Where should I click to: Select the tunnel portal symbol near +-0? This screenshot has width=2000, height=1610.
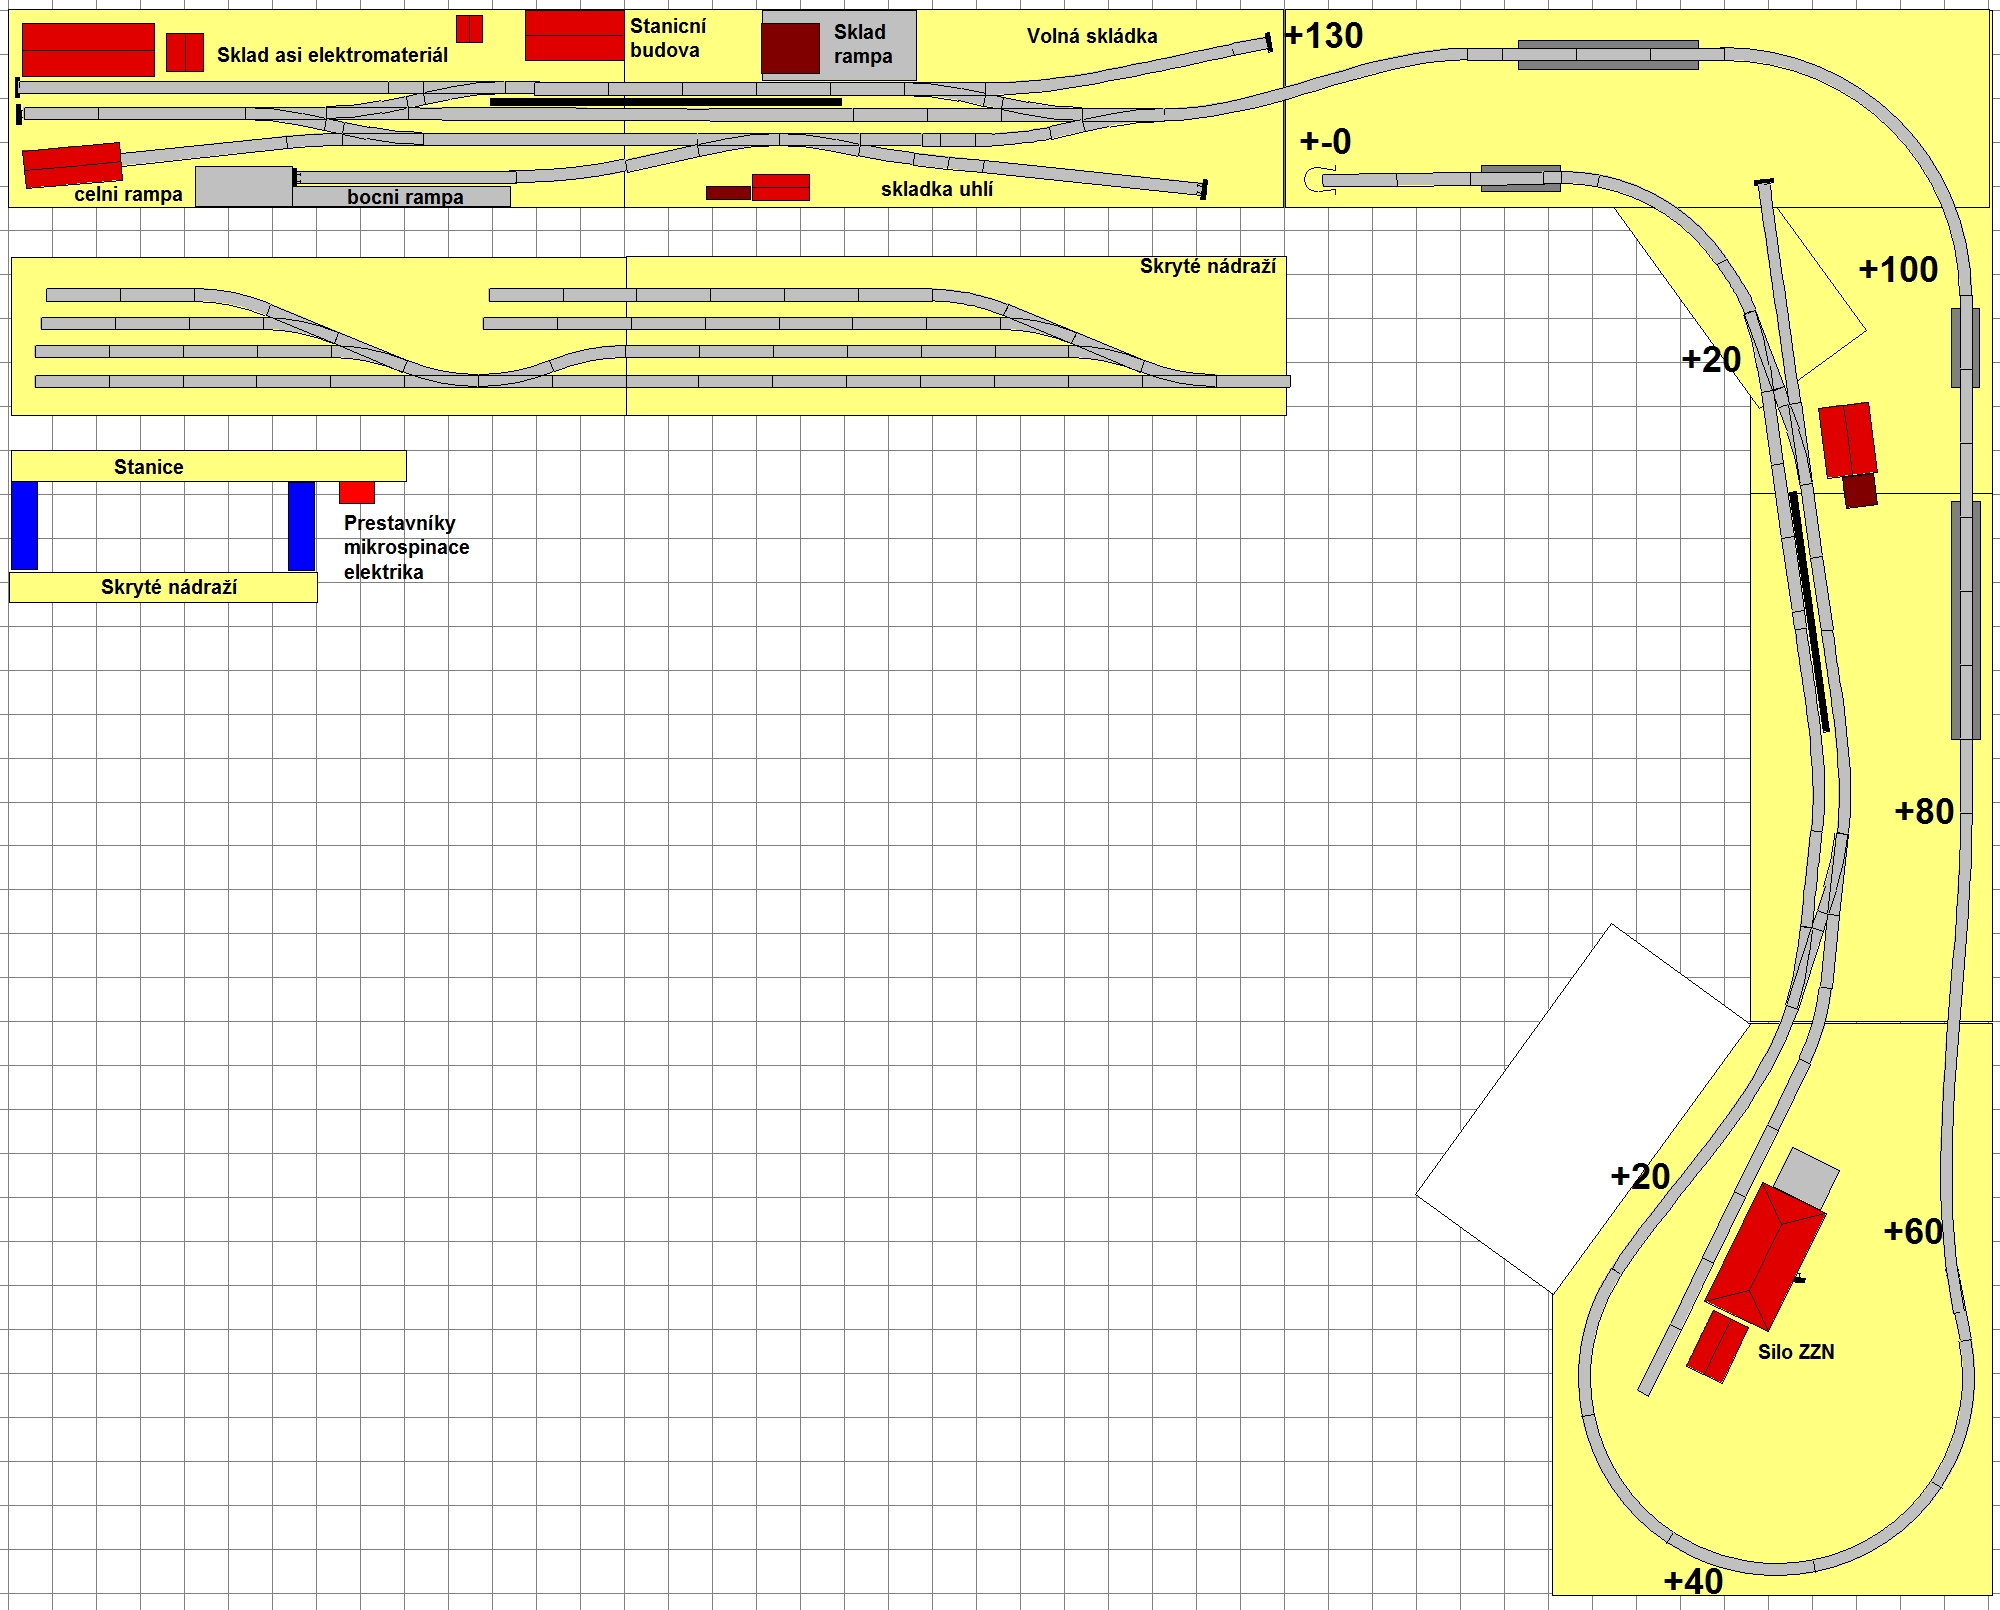(1319, 180)
